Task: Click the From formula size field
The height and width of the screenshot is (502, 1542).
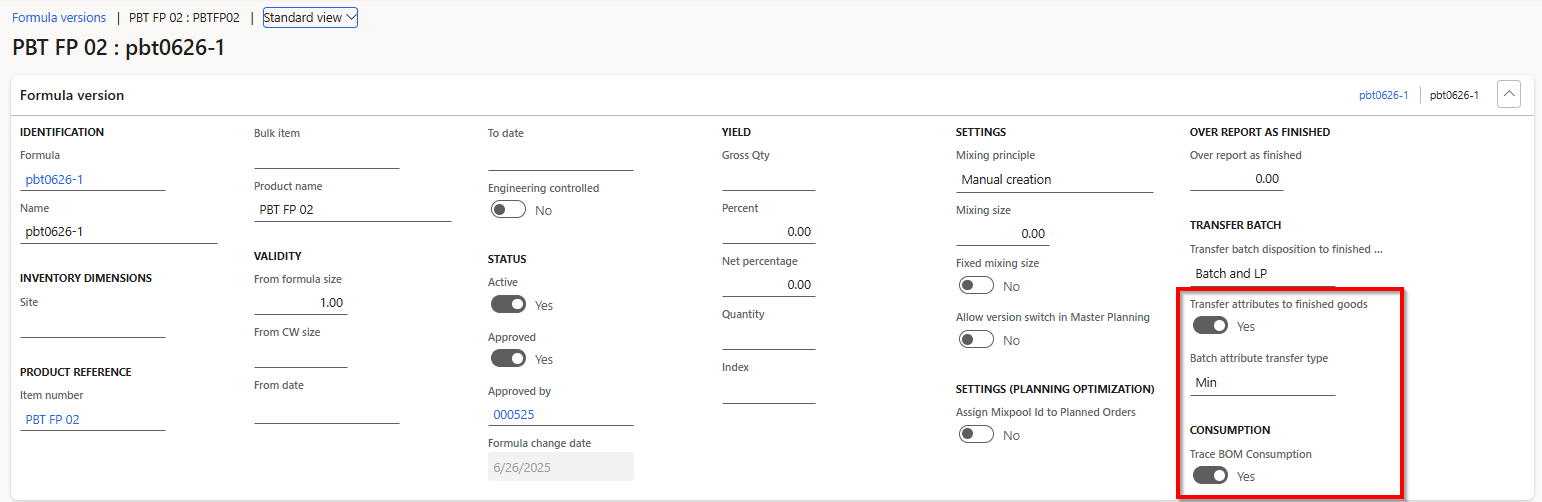Action: pyautogui.click(x=301, y=303)
